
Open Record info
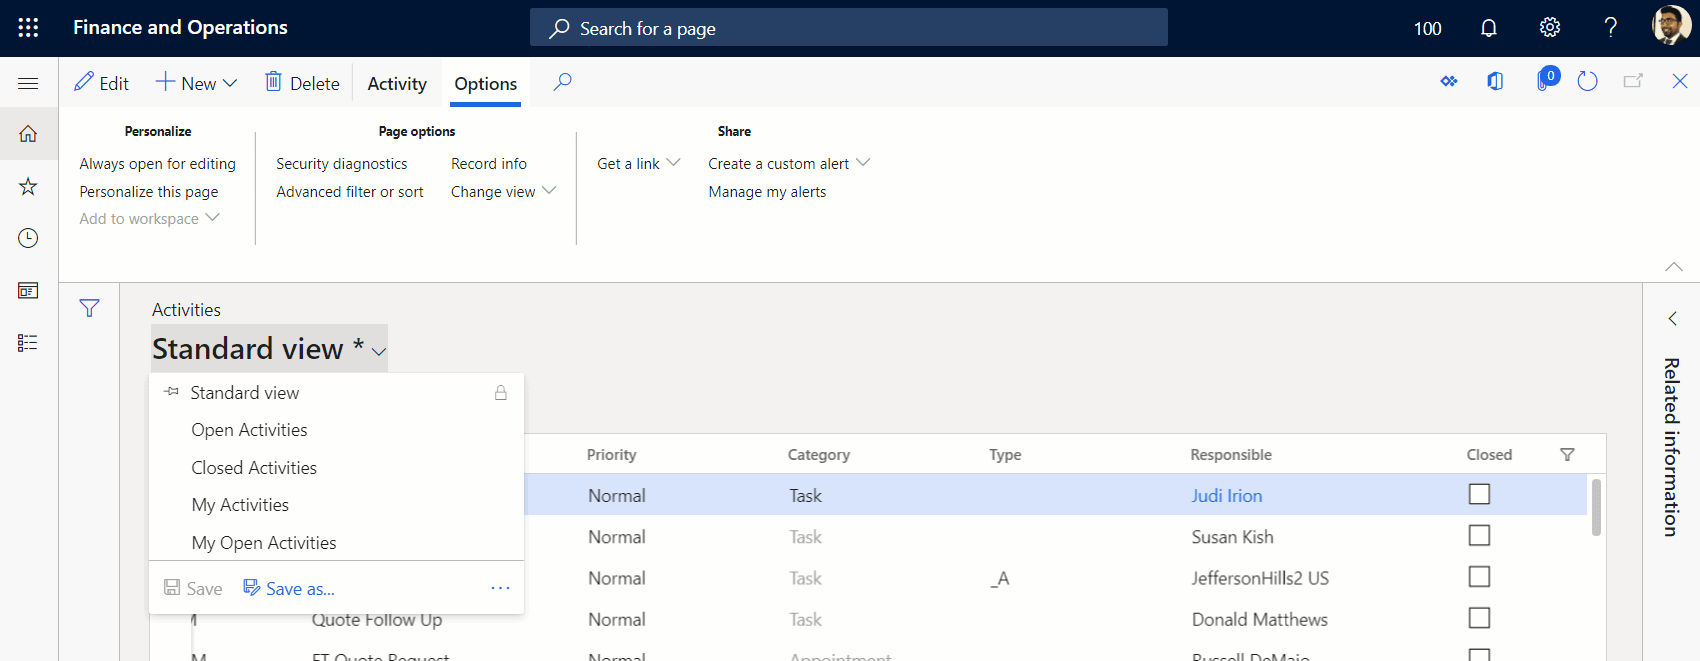(x=489, y=164)
